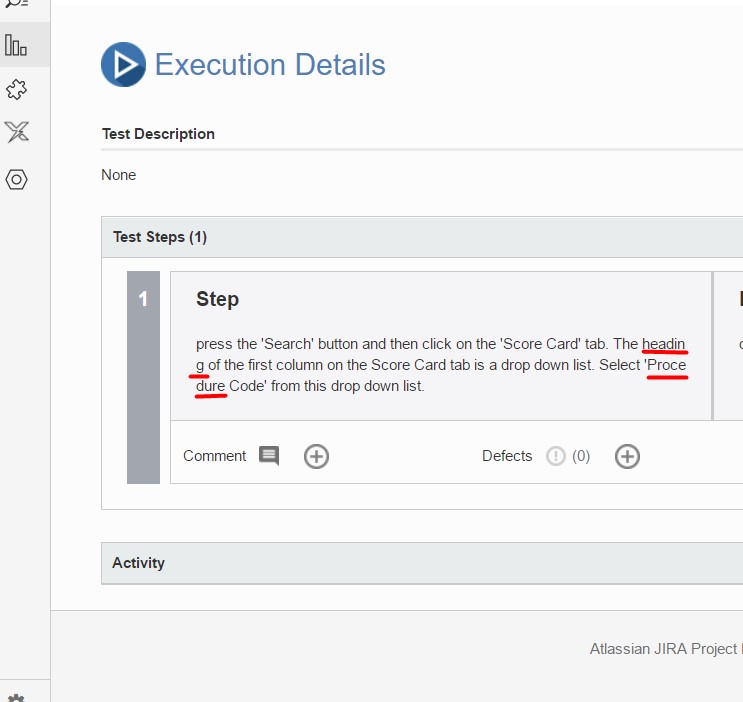Click the 'Comment' label
743x702 pixels.
point(215,456)
